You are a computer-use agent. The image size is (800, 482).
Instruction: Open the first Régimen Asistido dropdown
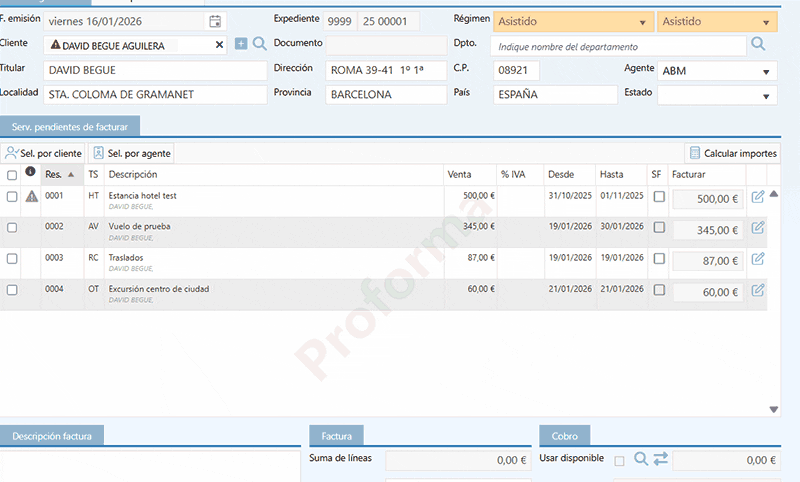(x=573, y=22)
